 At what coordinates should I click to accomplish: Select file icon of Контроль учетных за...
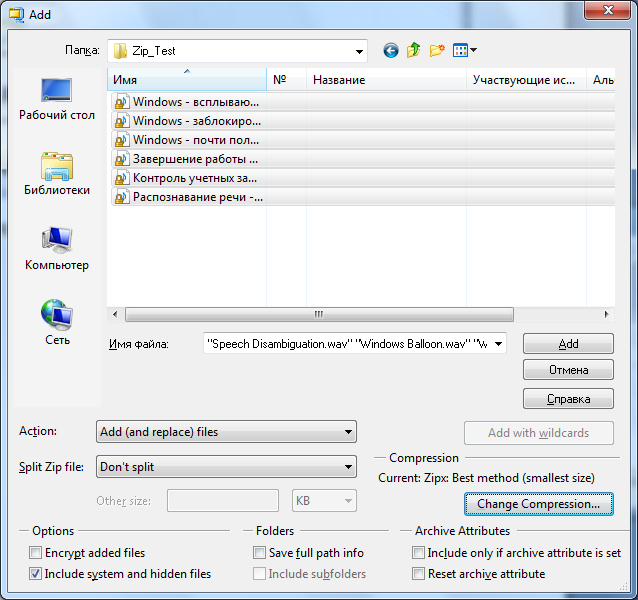pos(122,178)
